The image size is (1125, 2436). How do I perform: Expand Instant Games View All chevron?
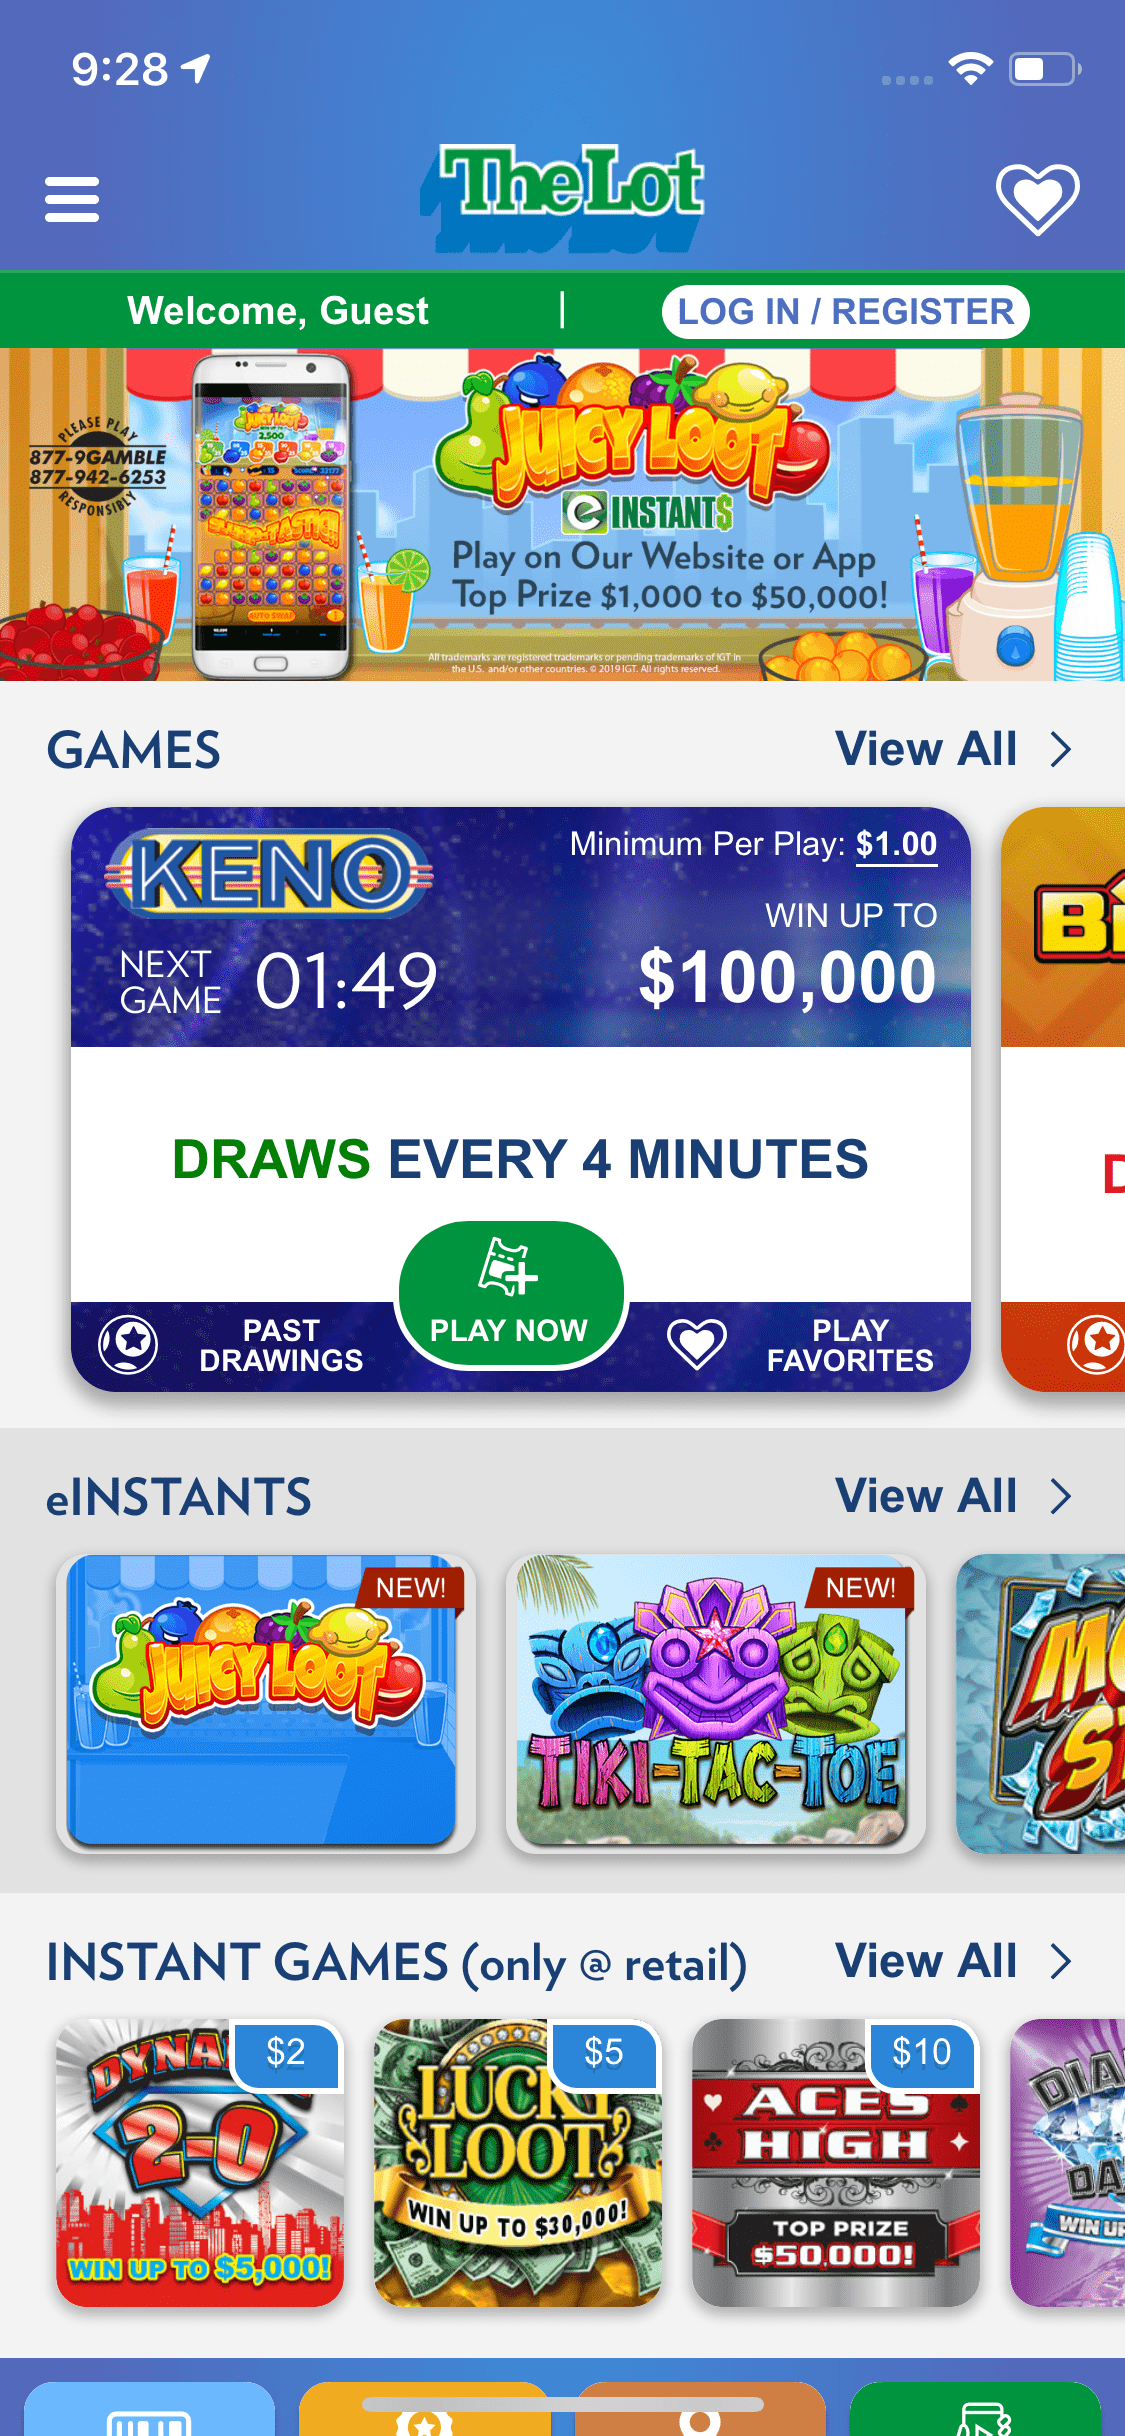[1061, 1961]
